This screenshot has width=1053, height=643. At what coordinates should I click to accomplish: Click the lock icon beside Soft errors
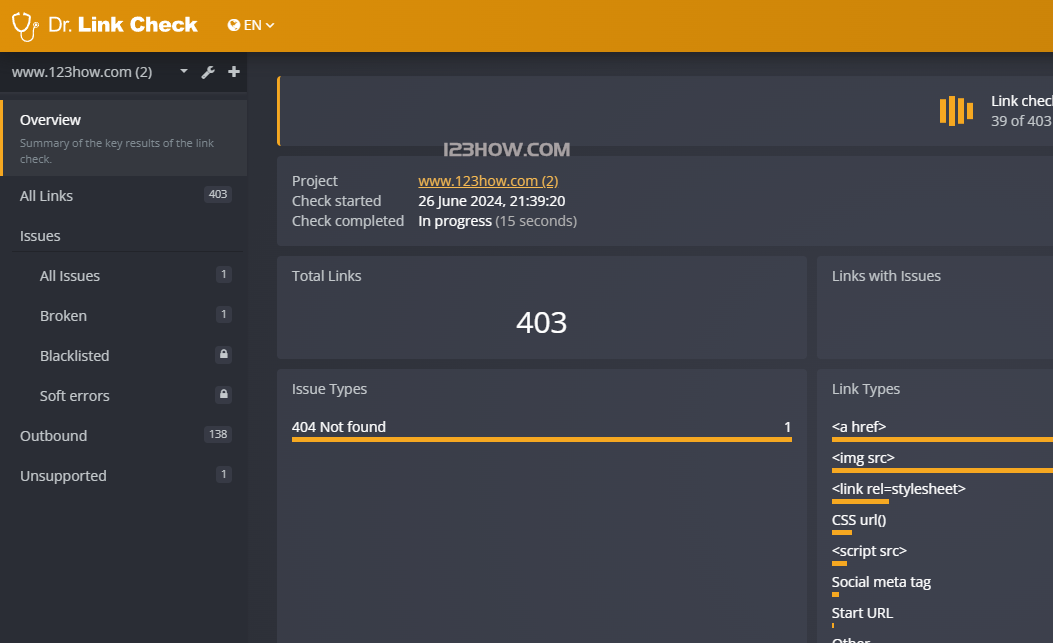click(x=224, y=395)
